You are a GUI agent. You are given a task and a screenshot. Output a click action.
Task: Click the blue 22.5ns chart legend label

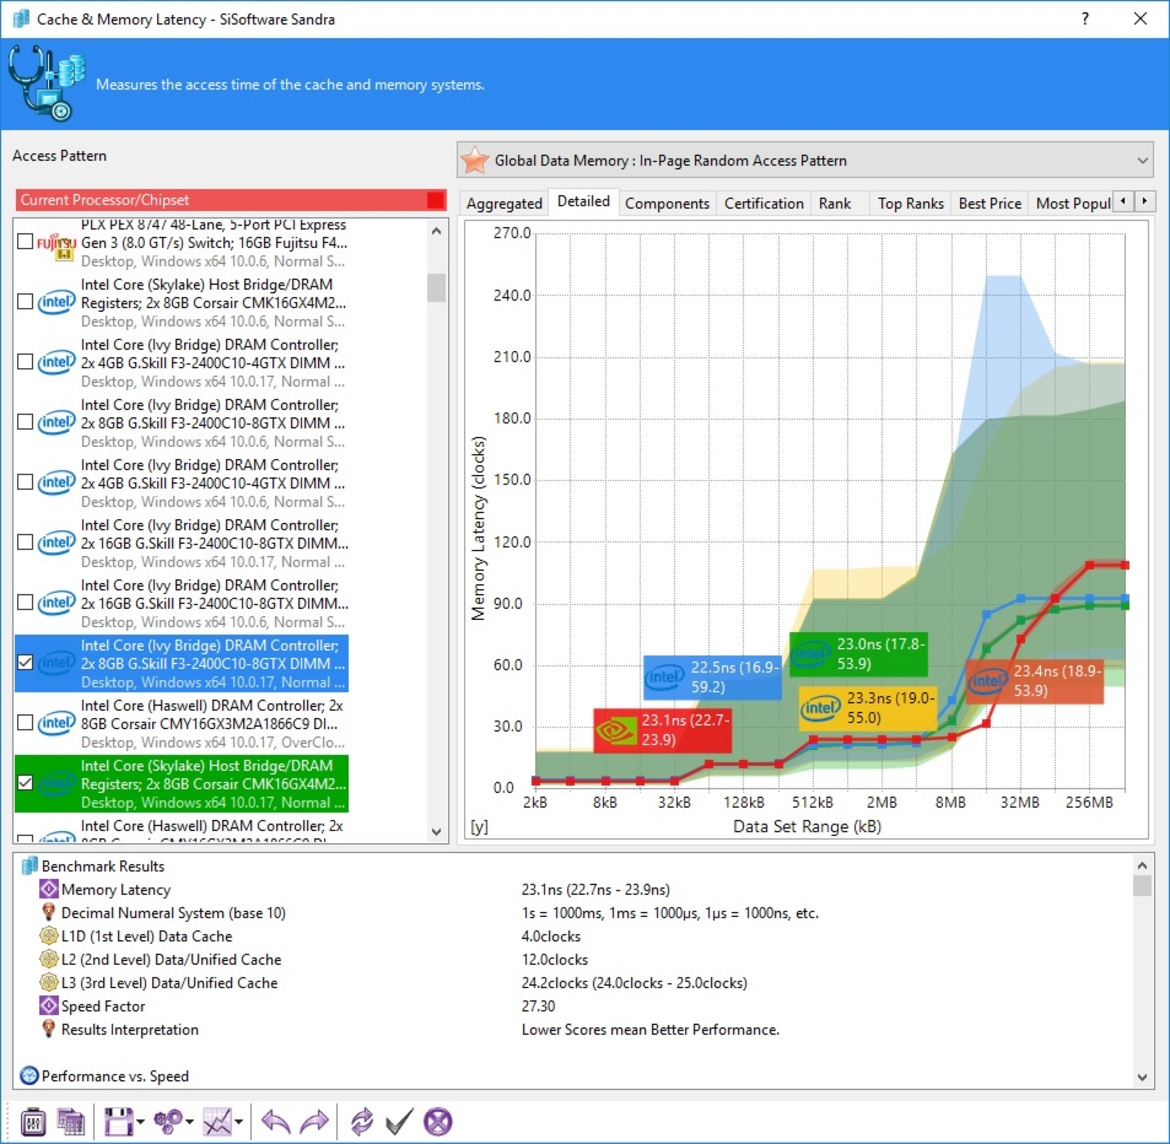pos(713,677)
